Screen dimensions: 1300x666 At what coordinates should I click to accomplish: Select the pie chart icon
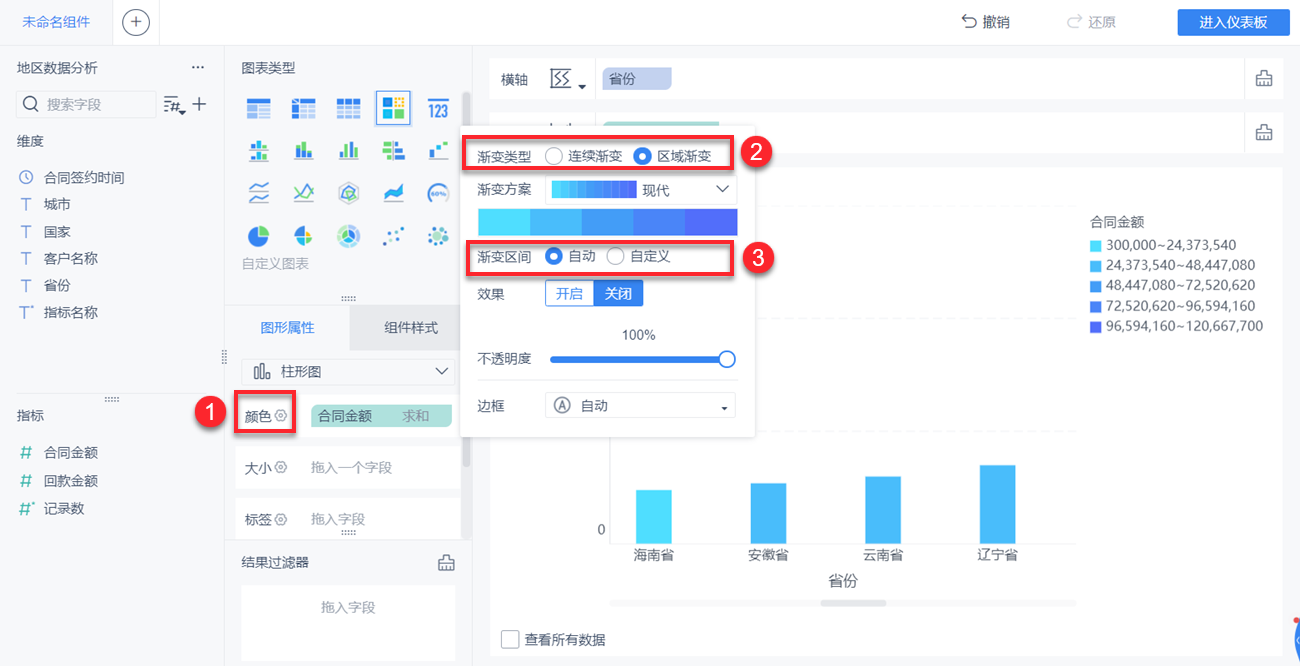coord(259,236)
